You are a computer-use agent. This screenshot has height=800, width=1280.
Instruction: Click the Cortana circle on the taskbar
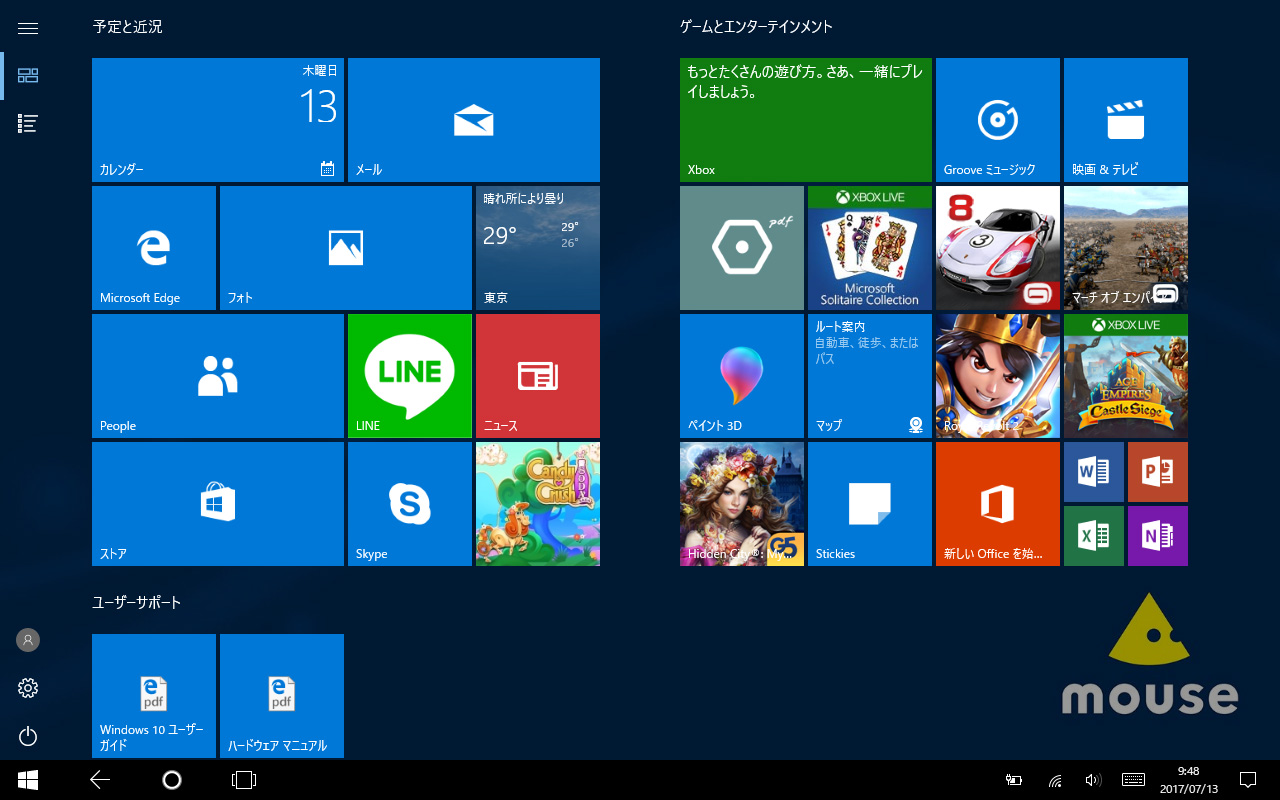click(171, 779)
